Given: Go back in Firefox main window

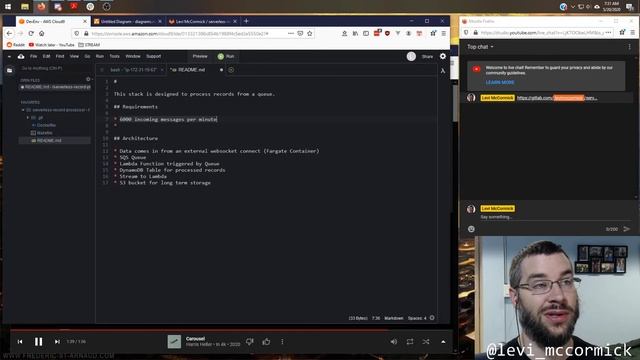Looking at the screenshot, I should [9, 33].
